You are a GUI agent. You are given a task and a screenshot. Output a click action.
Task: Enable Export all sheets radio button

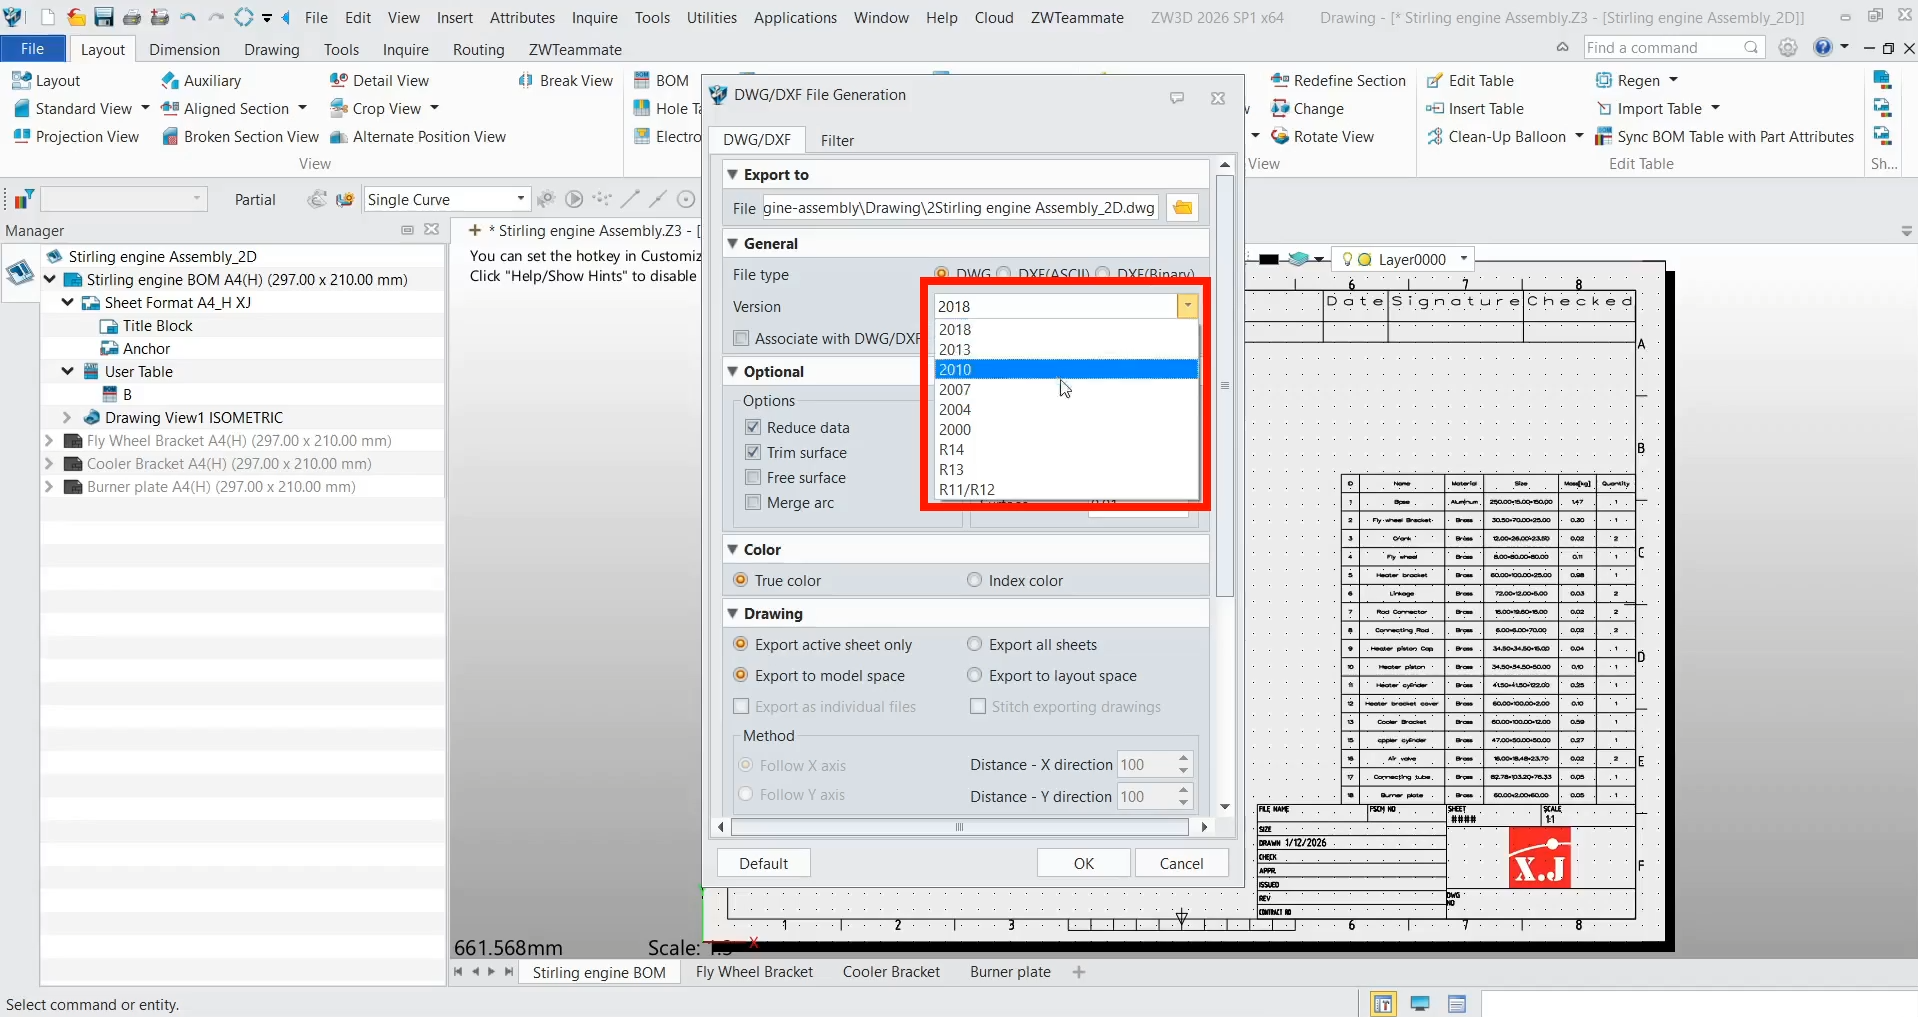(975, 644)
